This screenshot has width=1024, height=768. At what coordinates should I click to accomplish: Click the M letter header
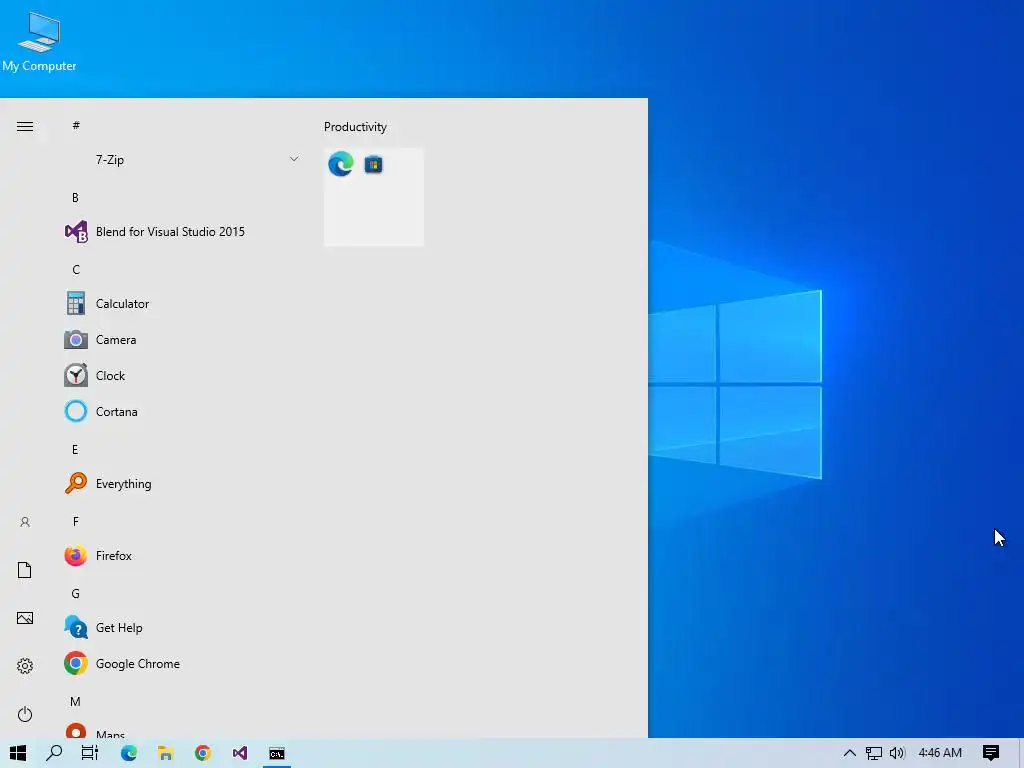pos(76,701)
